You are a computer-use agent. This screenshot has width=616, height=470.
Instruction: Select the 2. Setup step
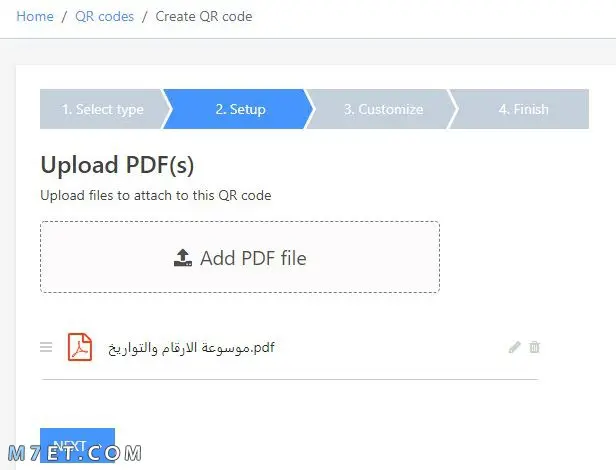[240, 109]
